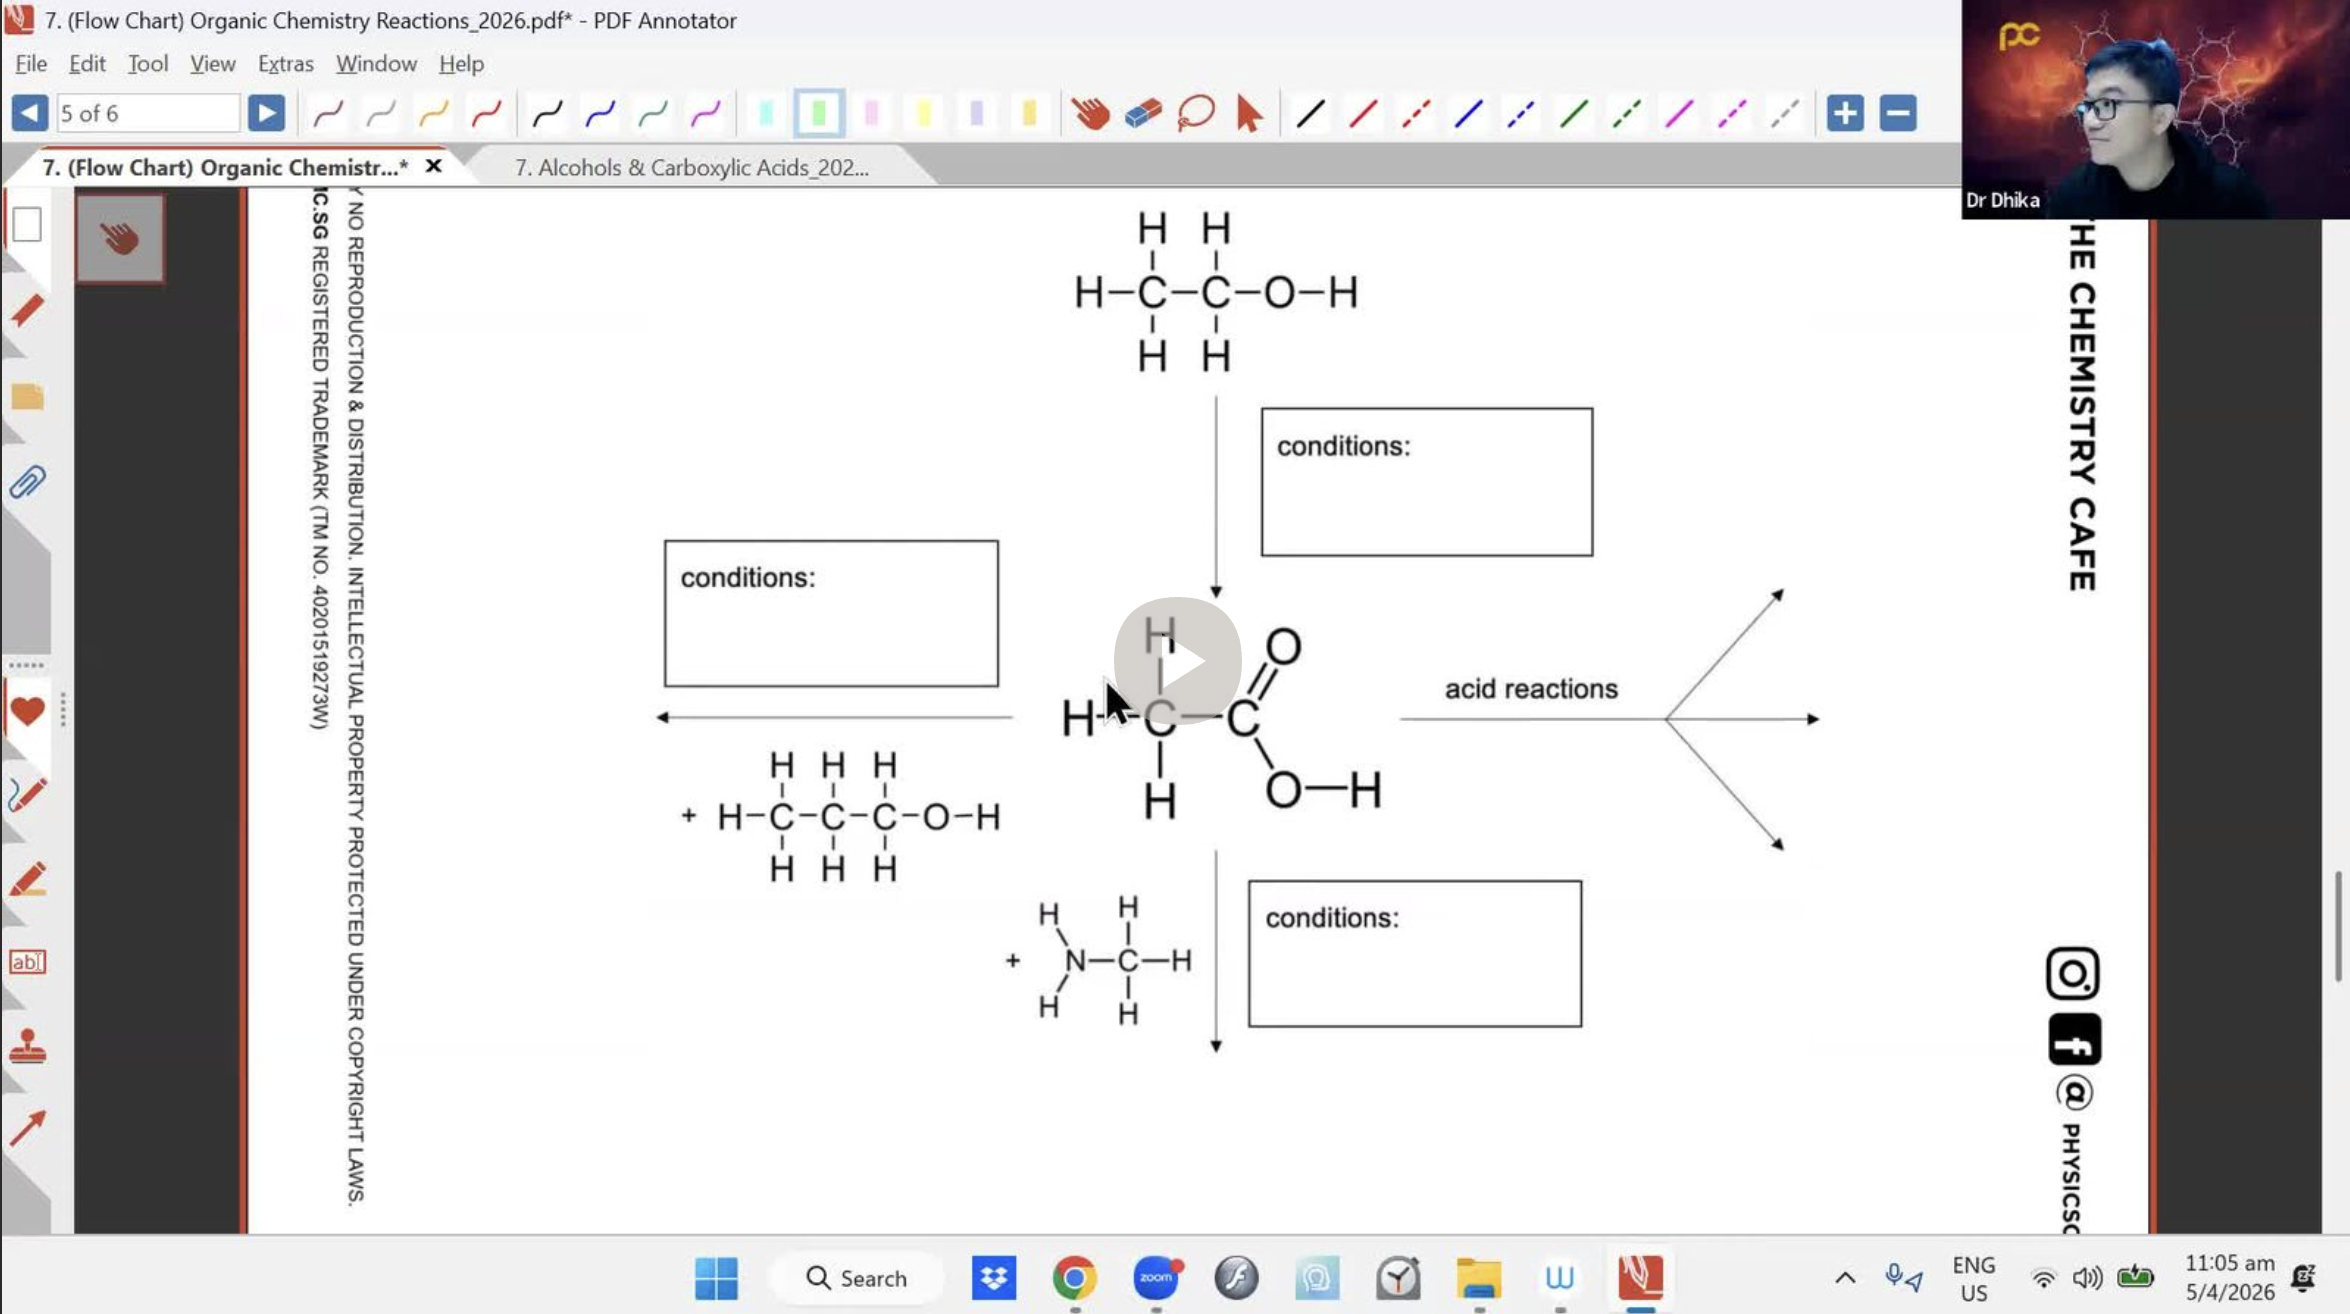2350x1314 pixels.
Task: Select the dashed grey line tool
Action: click(1785, 114)
